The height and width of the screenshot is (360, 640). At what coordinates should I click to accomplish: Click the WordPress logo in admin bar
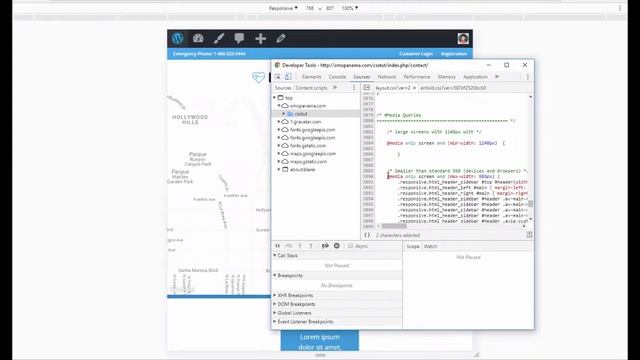click(x=177, y=38)
